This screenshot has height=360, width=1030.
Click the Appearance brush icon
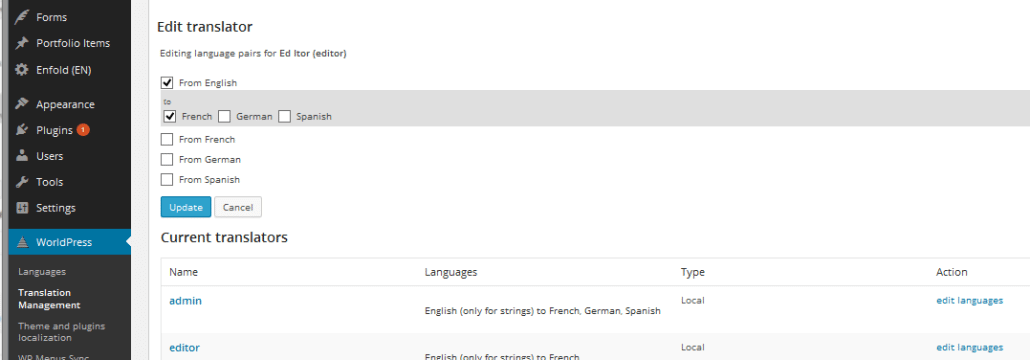[22, 104]
